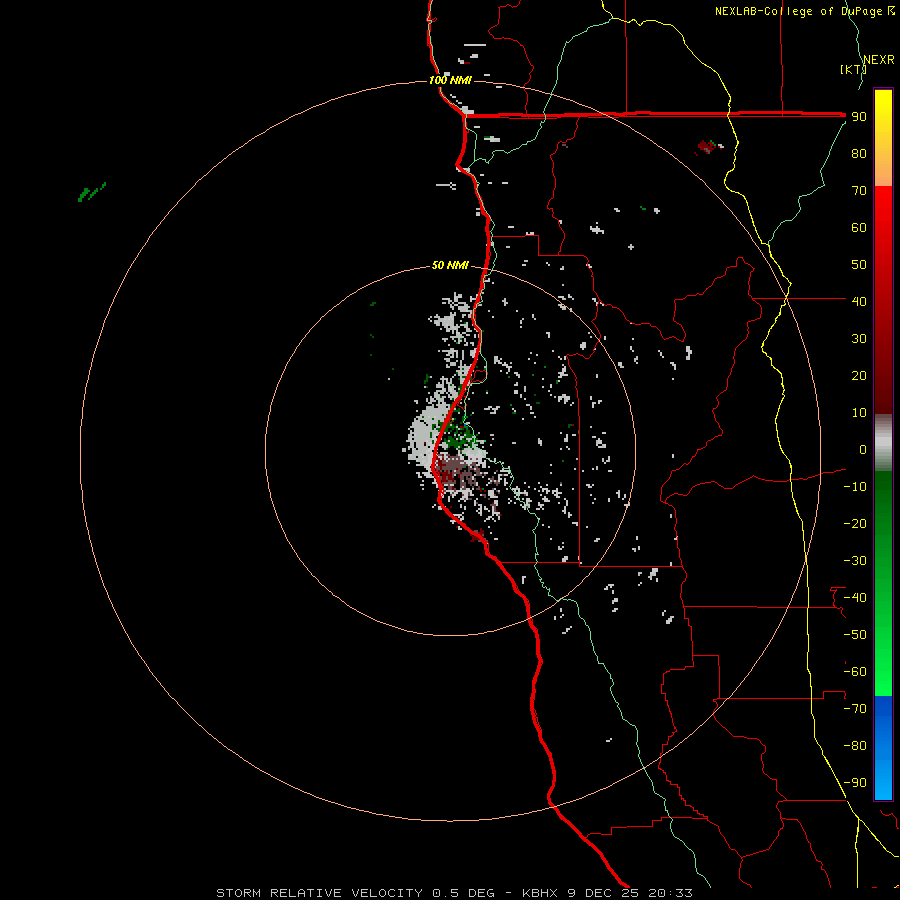The height and width of the screenshot is (900, 900).
Task: Click the NEXR label above the color bar
Action: point(879,60)
